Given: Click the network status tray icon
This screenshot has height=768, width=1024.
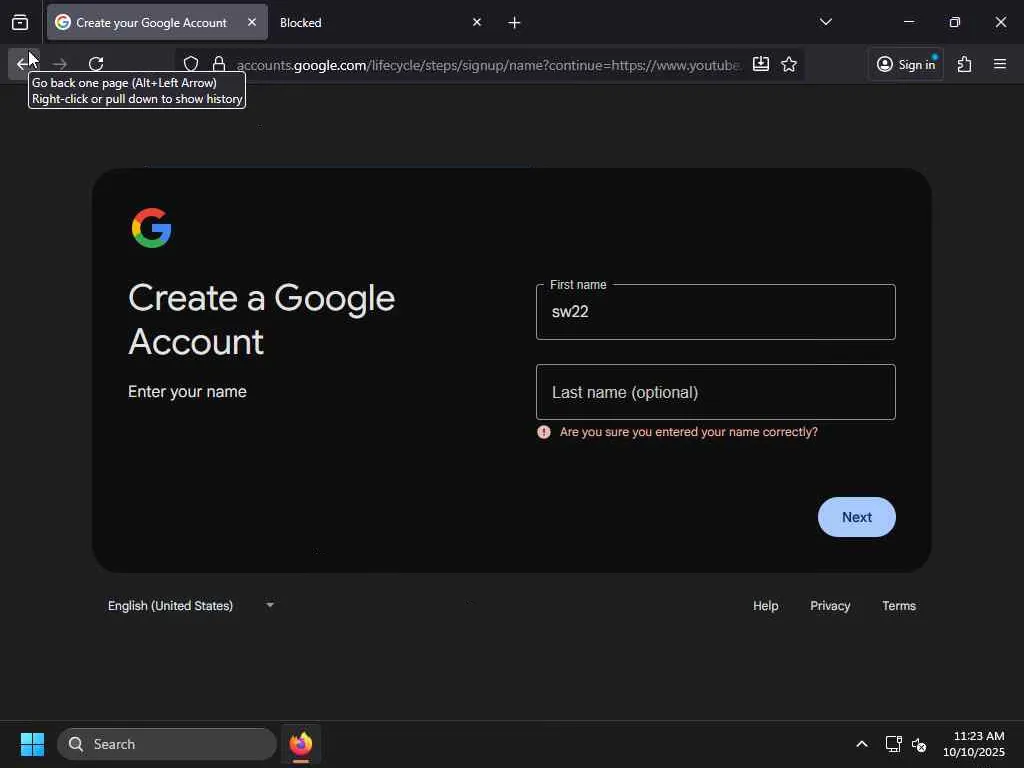Looking at the screenshot, I should coord(893,744).
